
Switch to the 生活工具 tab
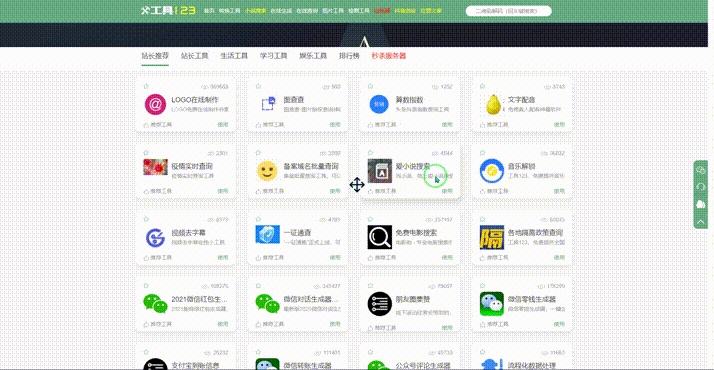(234, 56)
